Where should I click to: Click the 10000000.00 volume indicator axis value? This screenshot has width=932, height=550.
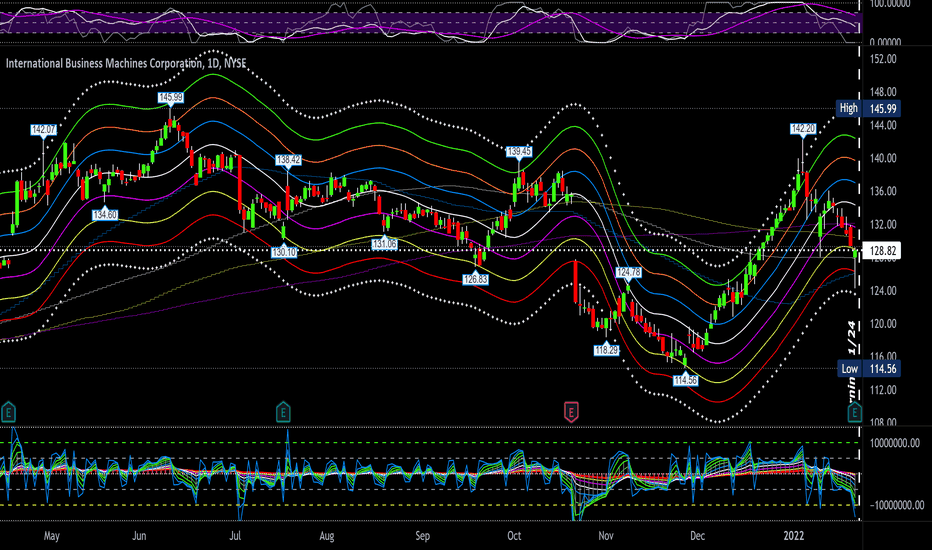895,443
